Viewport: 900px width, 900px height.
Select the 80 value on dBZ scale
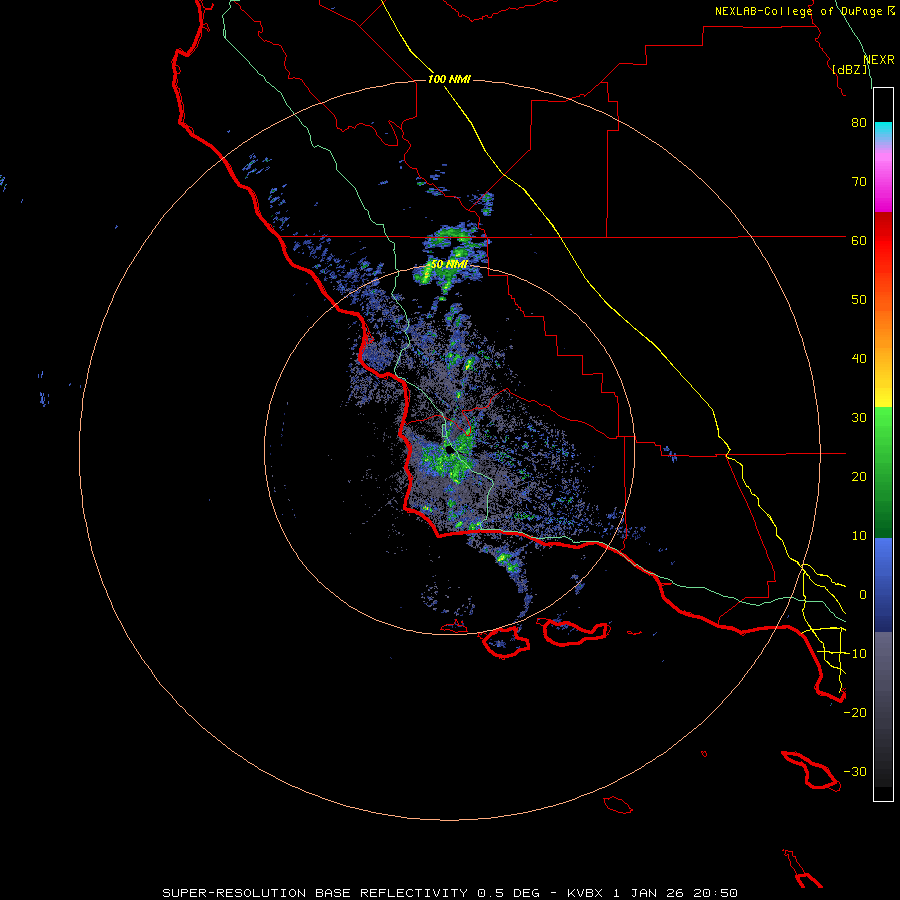(x=859, y=123)
